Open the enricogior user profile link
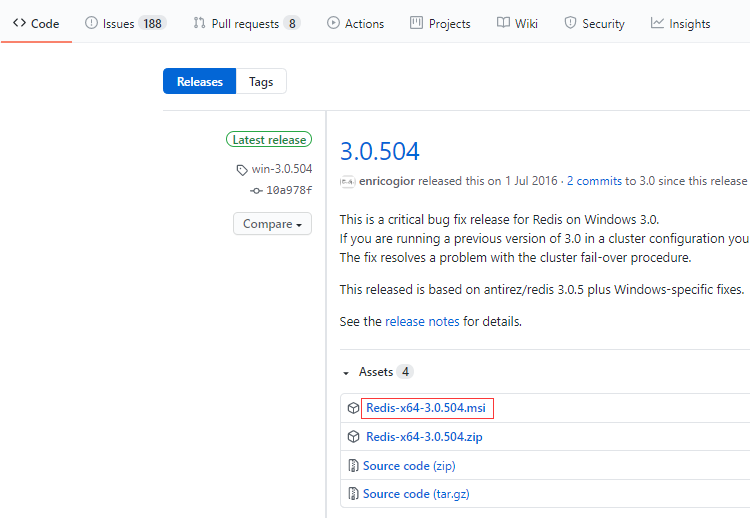The width and height of the screenshot is (750, 518). 387,181
